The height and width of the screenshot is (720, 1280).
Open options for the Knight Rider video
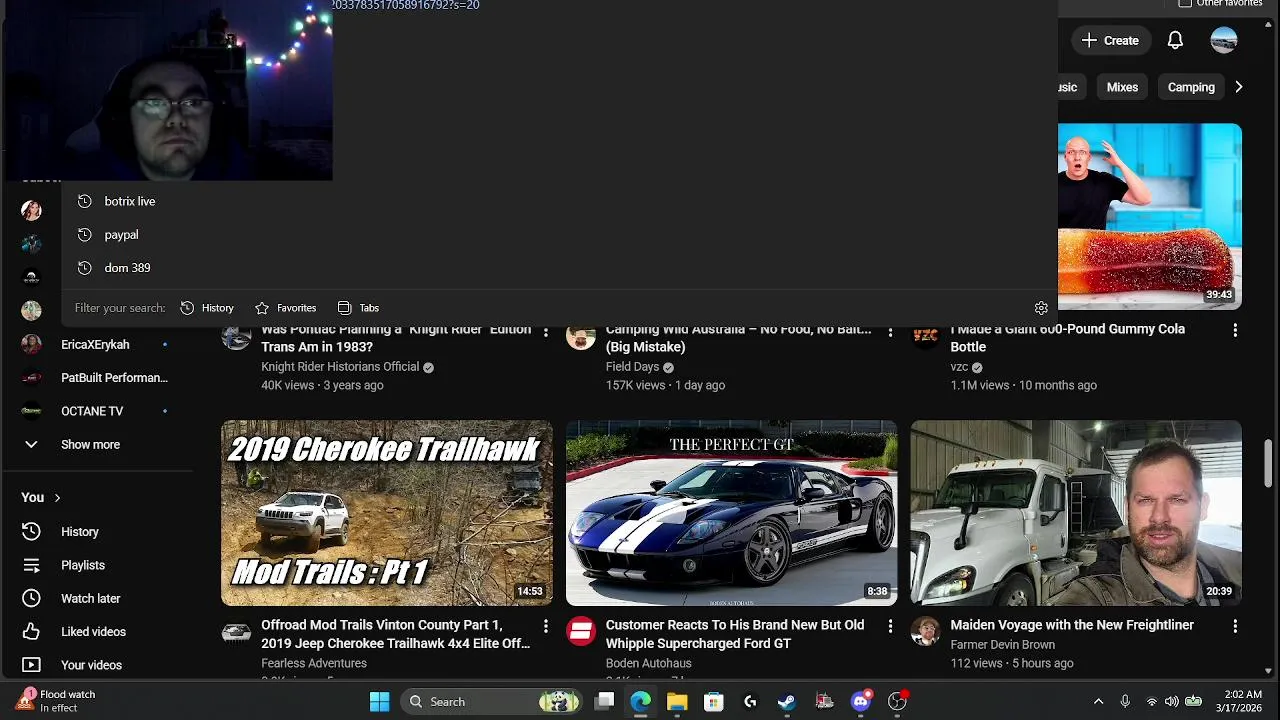pos(545,330)
